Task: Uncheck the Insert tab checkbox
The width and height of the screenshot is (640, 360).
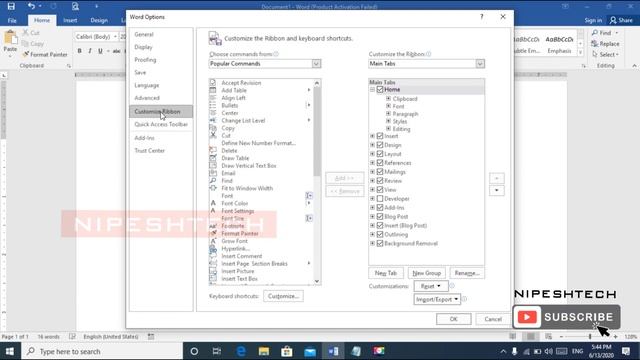Action: [x=380, y=136]
